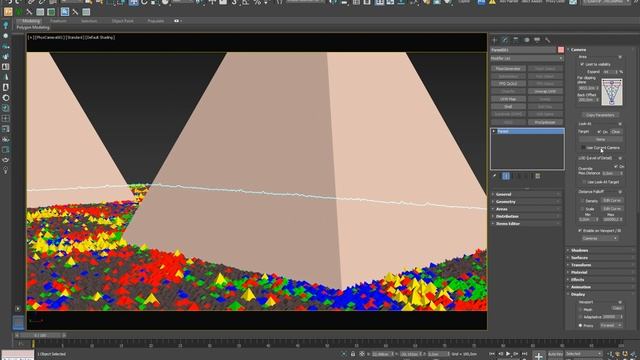Click configure modifier sets icon under stack
The width and height of the screenshot is (640, 360).
[538, 176]
